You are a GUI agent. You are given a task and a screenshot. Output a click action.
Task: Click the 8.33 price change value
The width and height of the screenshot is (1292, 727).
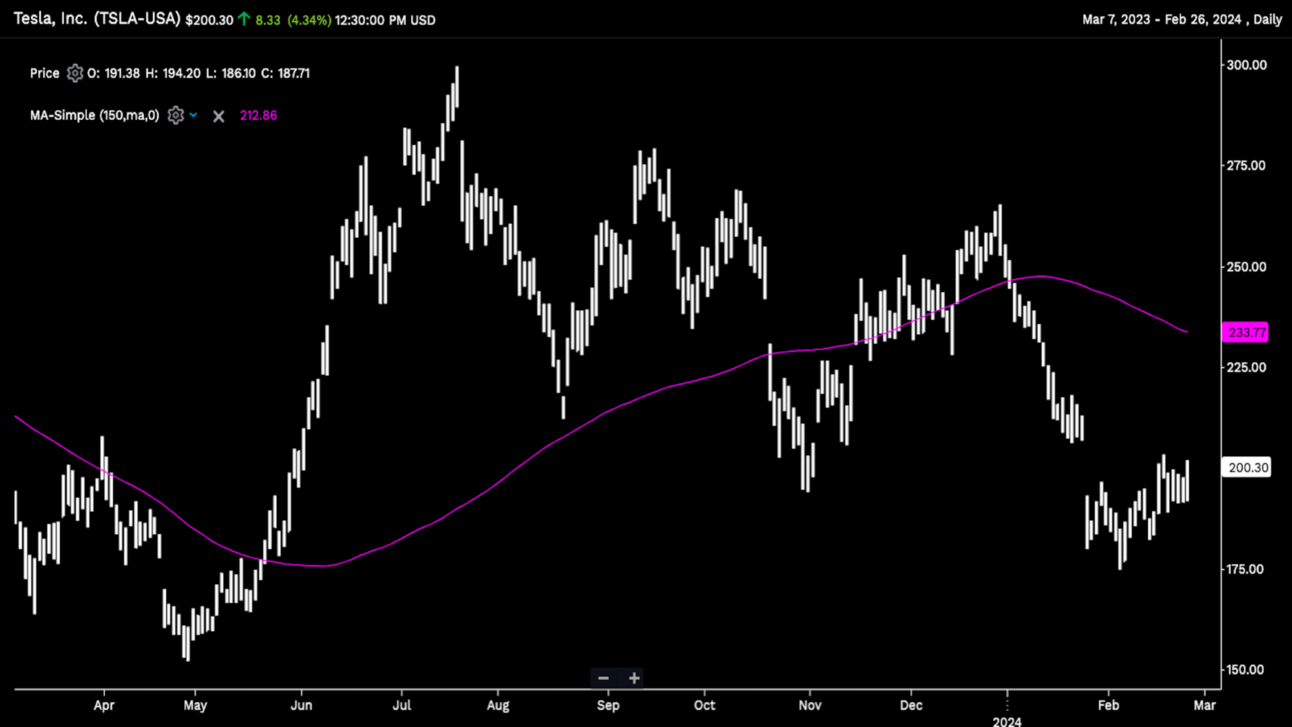pyautogui.click(x=268, y=20)
